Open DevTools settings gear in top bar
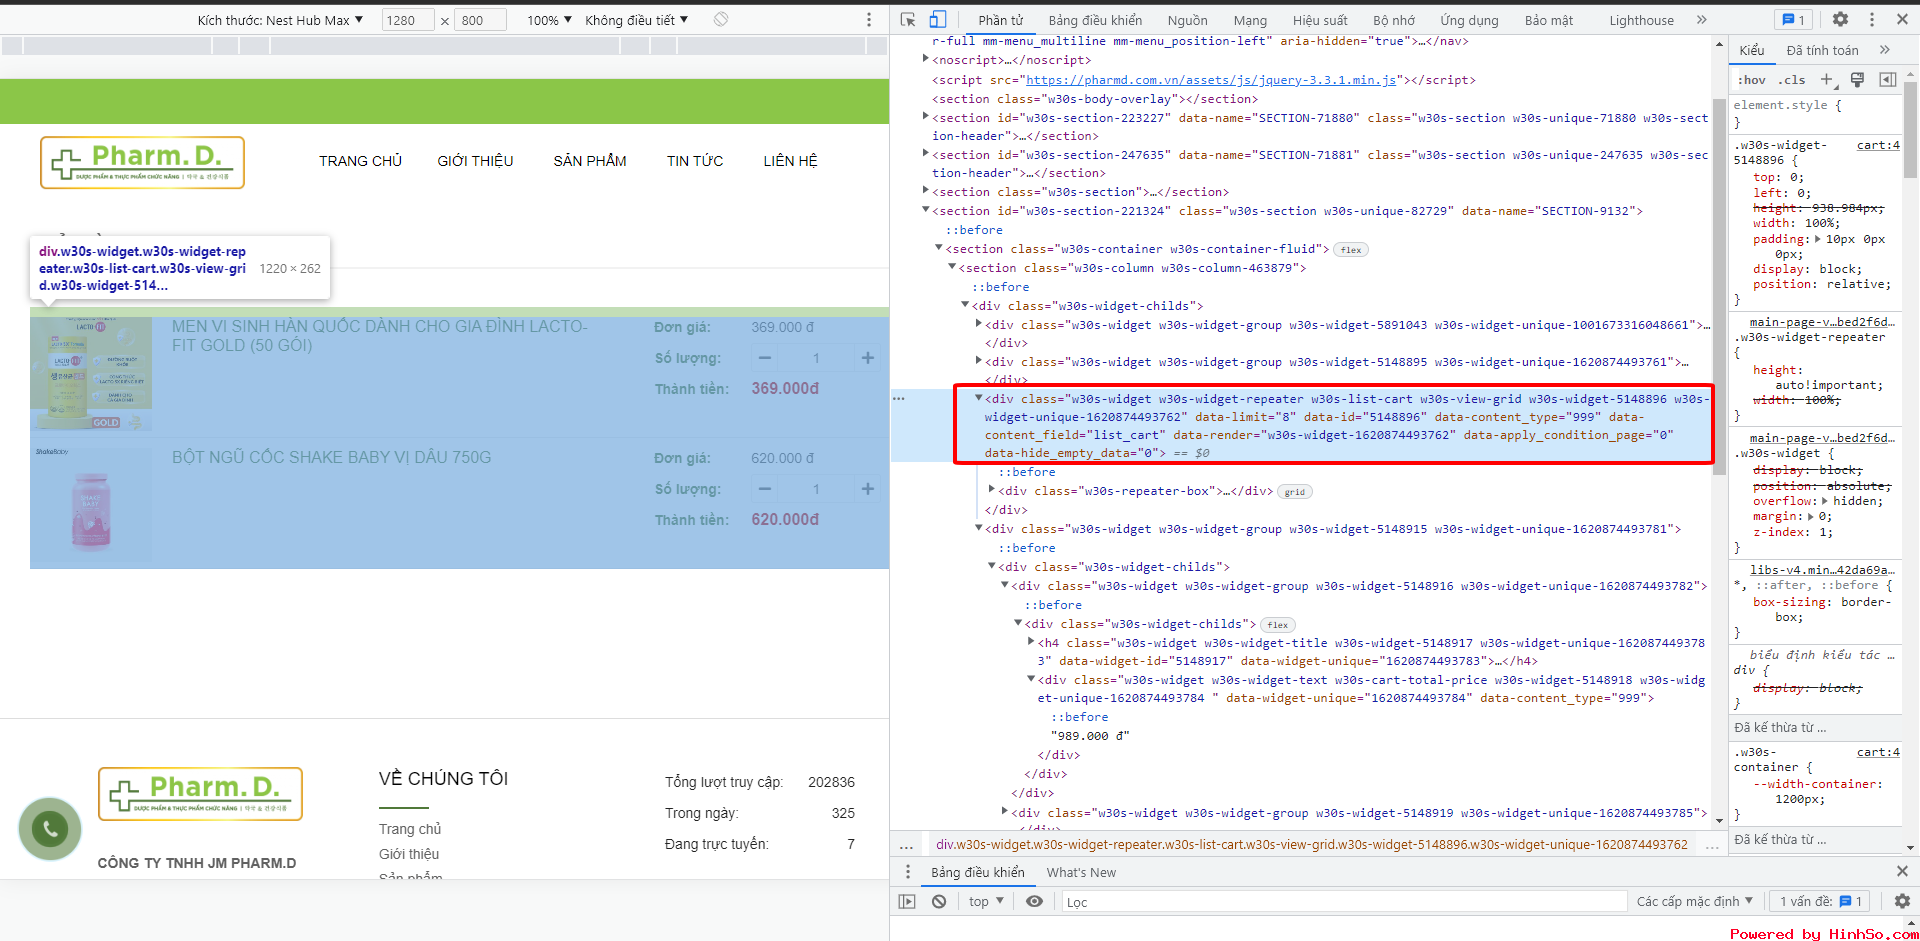 pyautogui.click(x=1840, y=20)
